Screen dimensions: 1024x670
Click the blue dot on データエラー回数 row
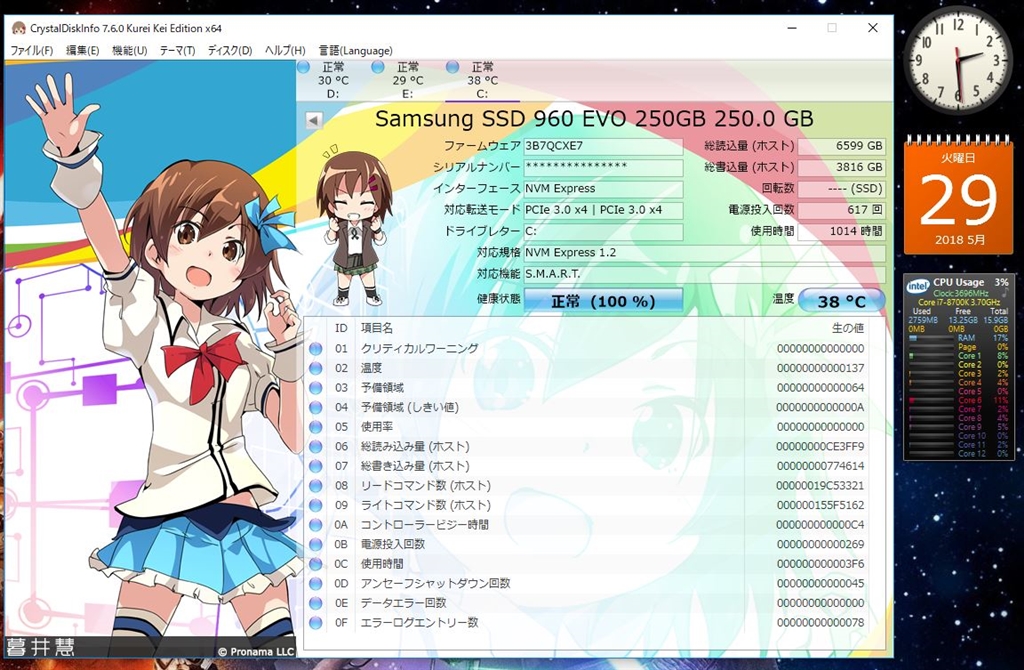coord(315,603)
